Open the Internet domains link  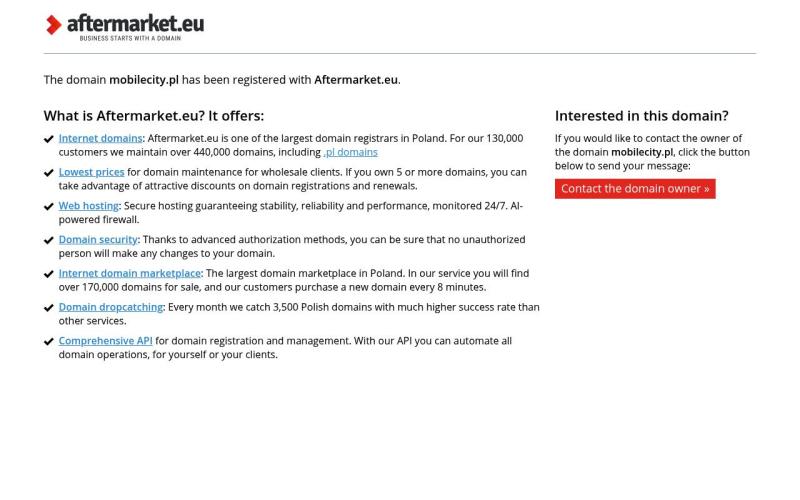100,139
